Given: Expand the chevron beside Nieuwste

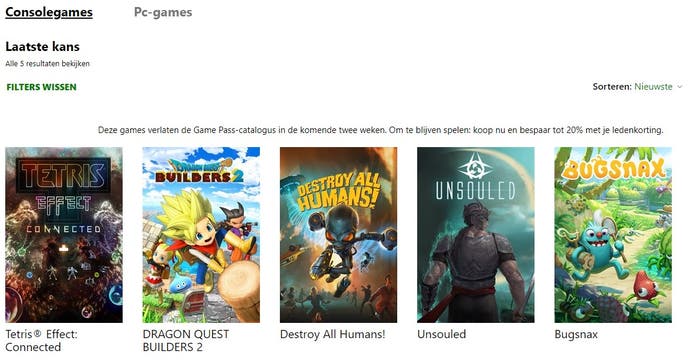Looking at the screenshot, I should 679,87.
